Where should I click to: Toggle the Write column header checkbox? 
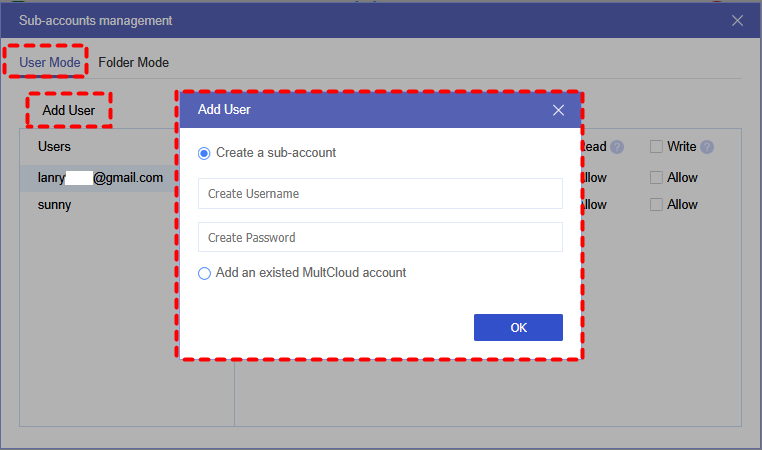point(657,147)
